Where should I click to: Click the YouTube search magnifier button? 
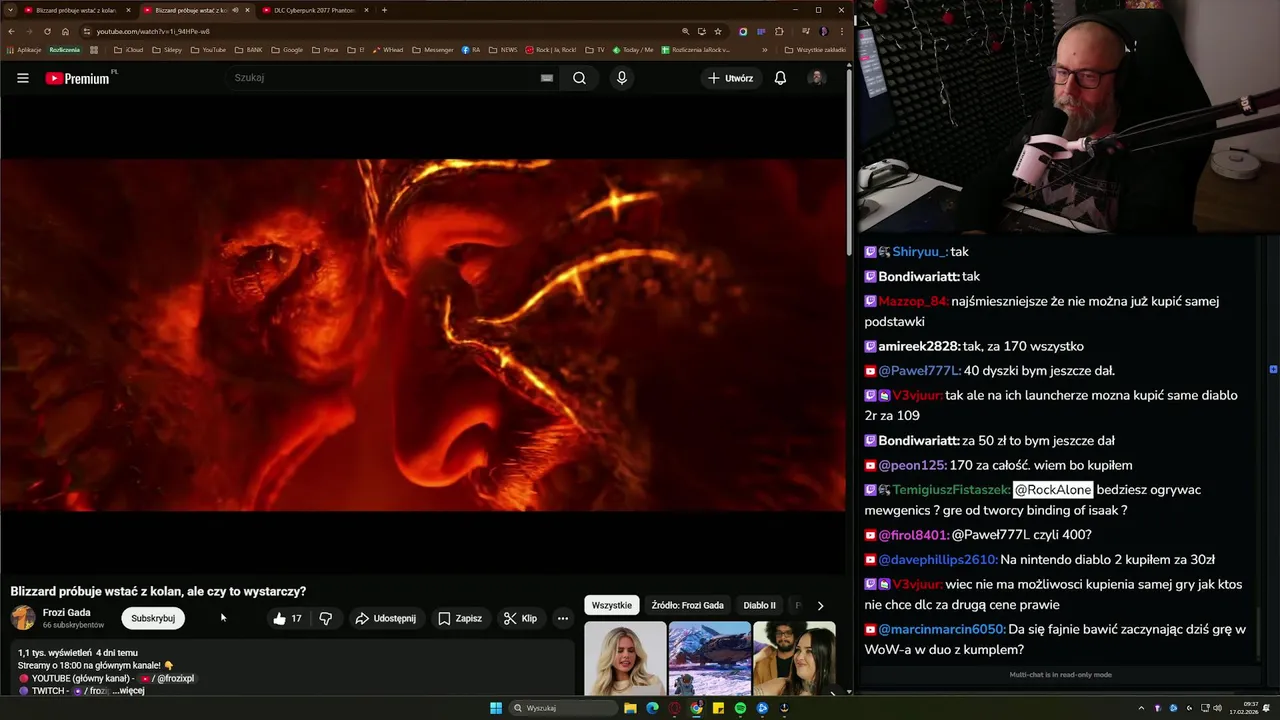(579, 78)
